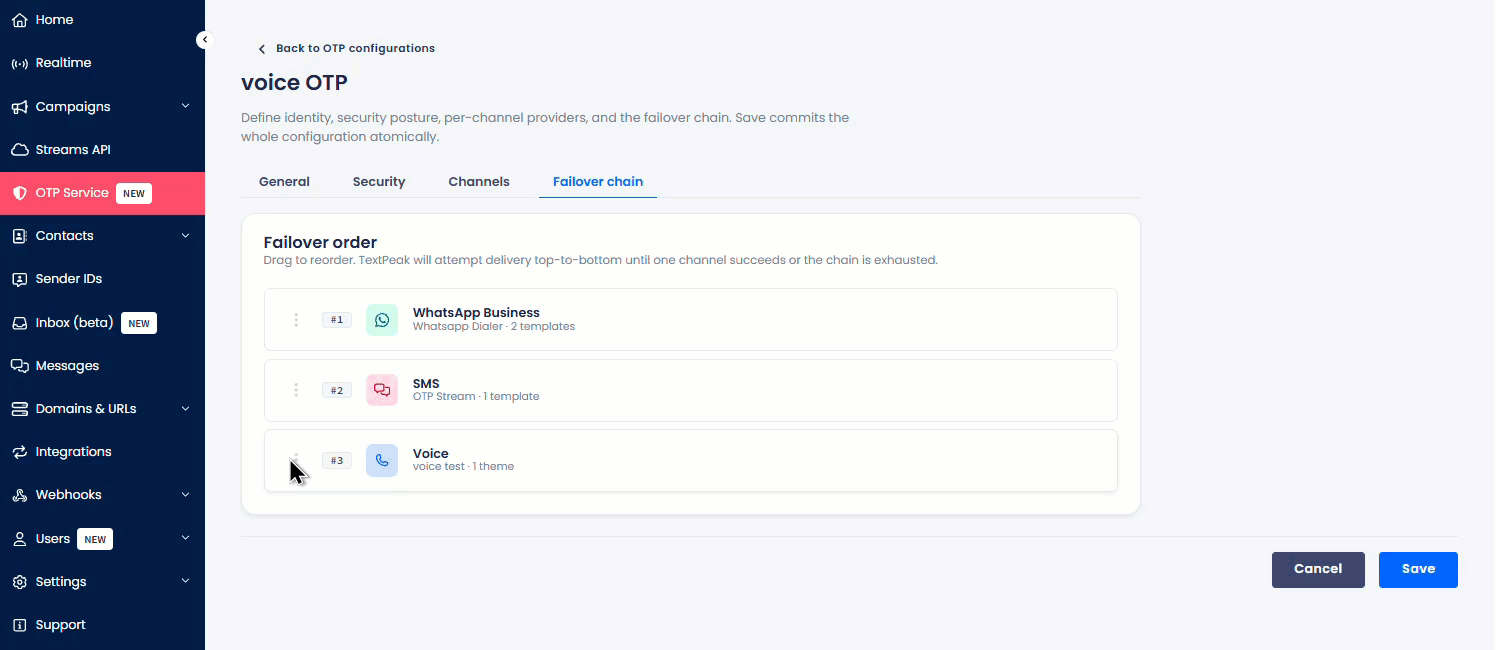Click the "SMS" channel name
The width and height of the screenshot is (1496, 650).
click(426, 384)
